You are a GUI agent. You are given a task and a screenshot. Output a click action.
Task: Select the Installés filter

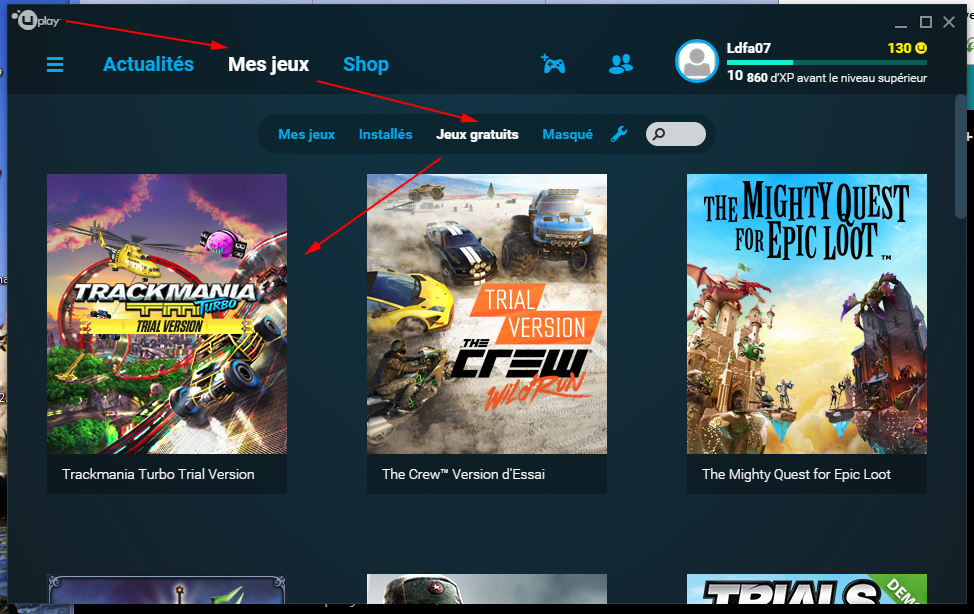pyautogui.click(x=385, y=134)
